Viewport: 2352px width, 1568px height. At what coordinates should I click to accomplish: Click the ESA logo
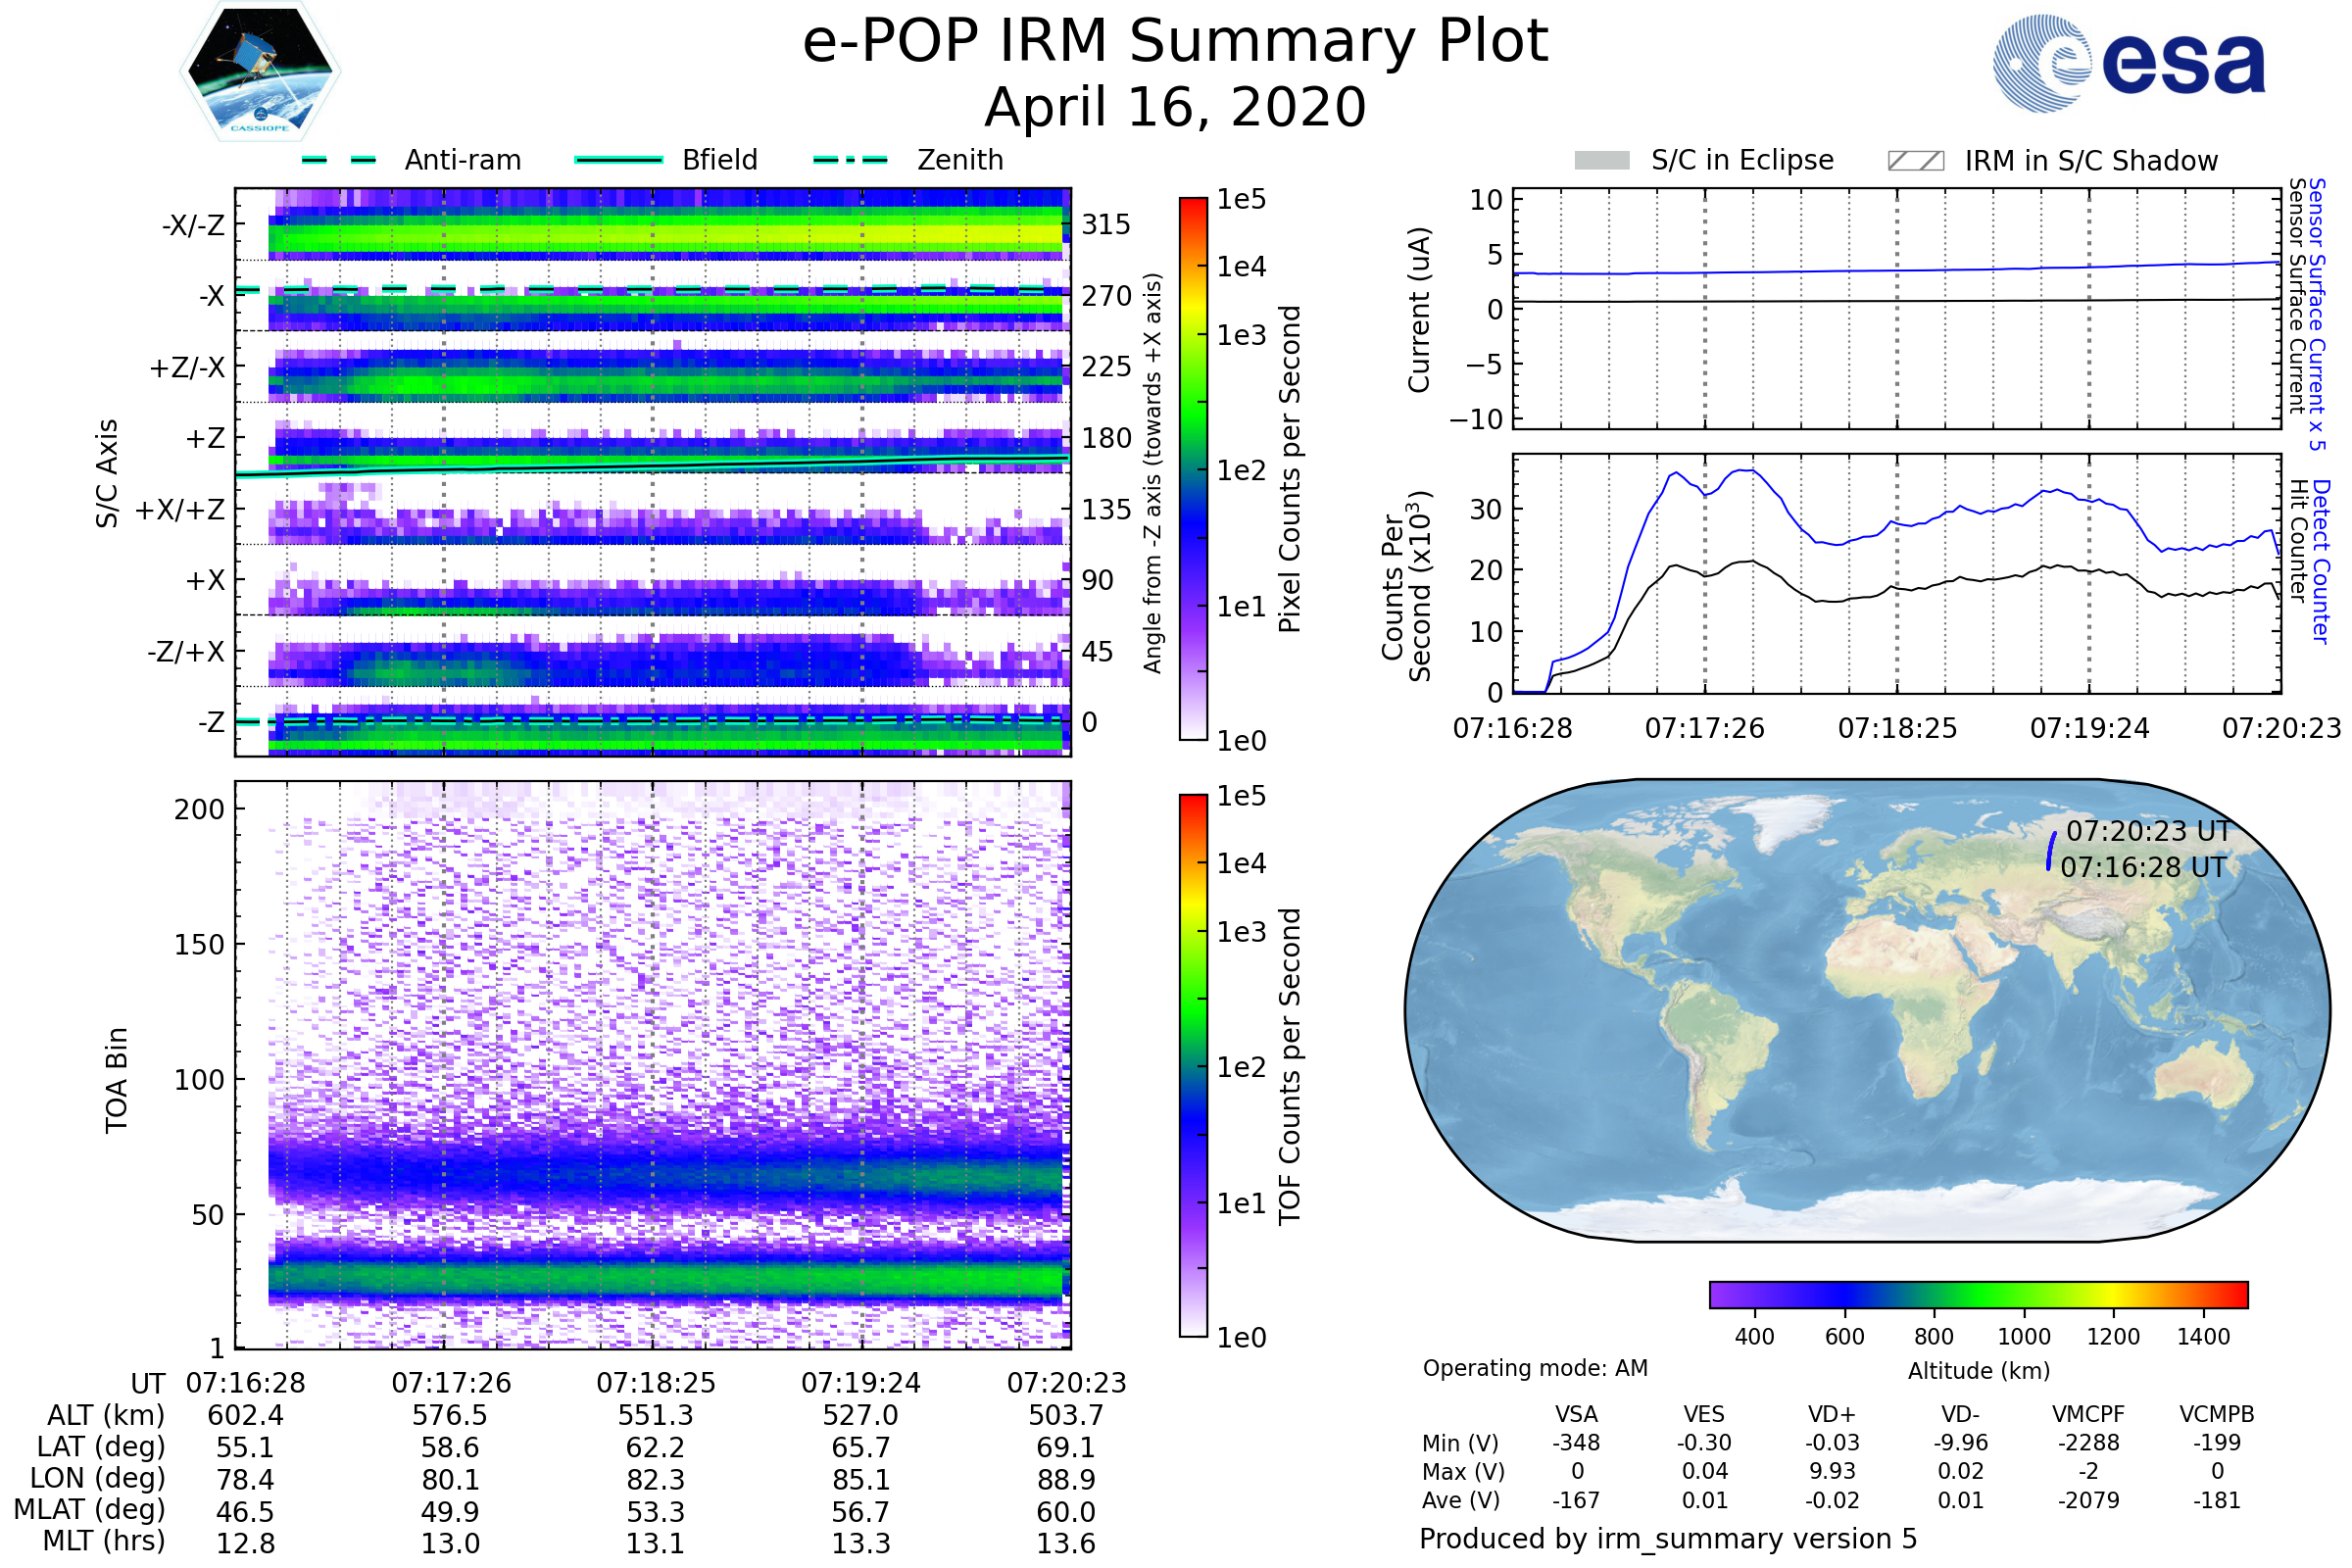pos(2128,64)
